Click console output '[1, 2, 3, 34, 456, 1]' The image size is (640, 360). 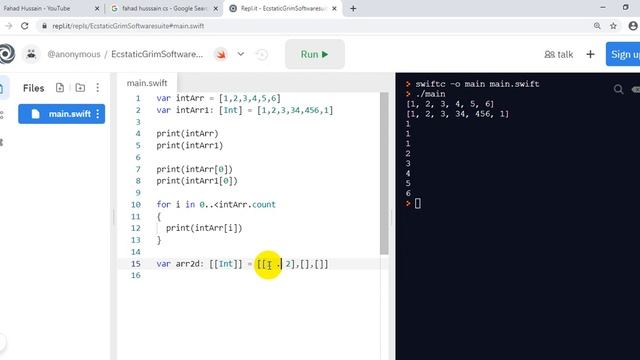point(458,114)
